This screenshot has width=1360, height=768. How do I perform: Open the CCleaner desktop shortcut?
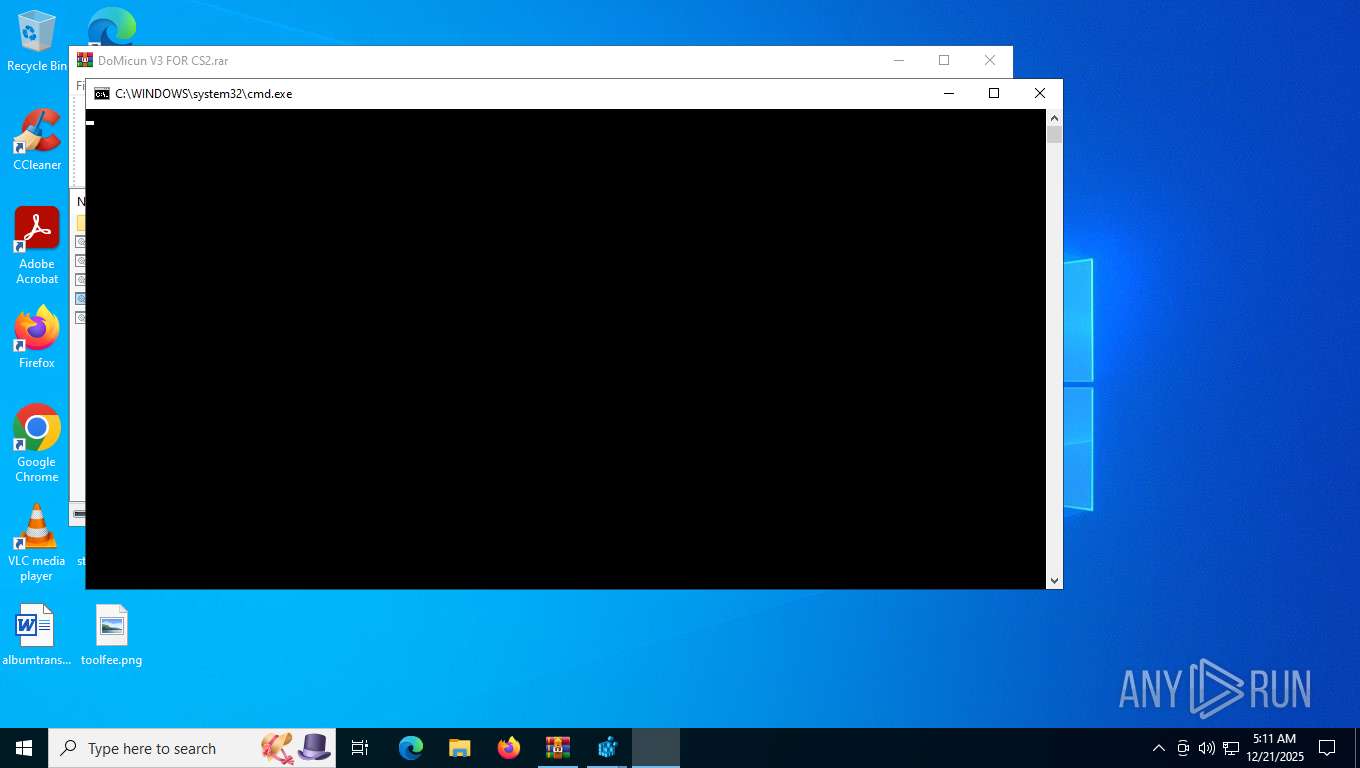(37, 140)
